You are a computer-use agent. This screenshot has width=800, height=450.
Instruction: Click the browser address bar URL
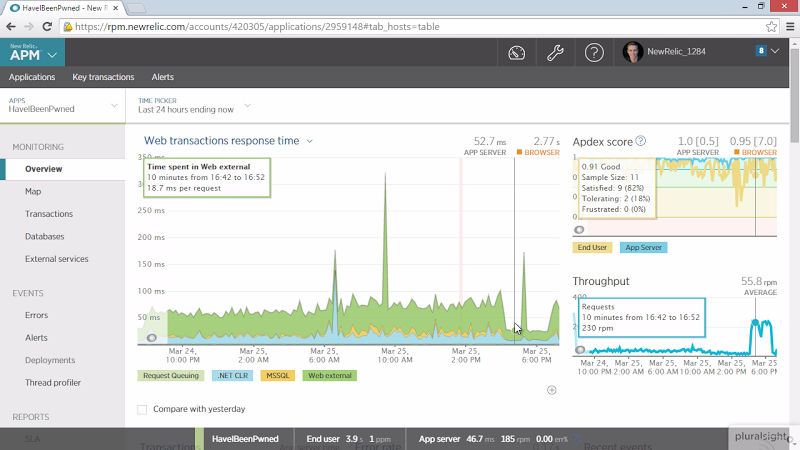click(257, 27)
